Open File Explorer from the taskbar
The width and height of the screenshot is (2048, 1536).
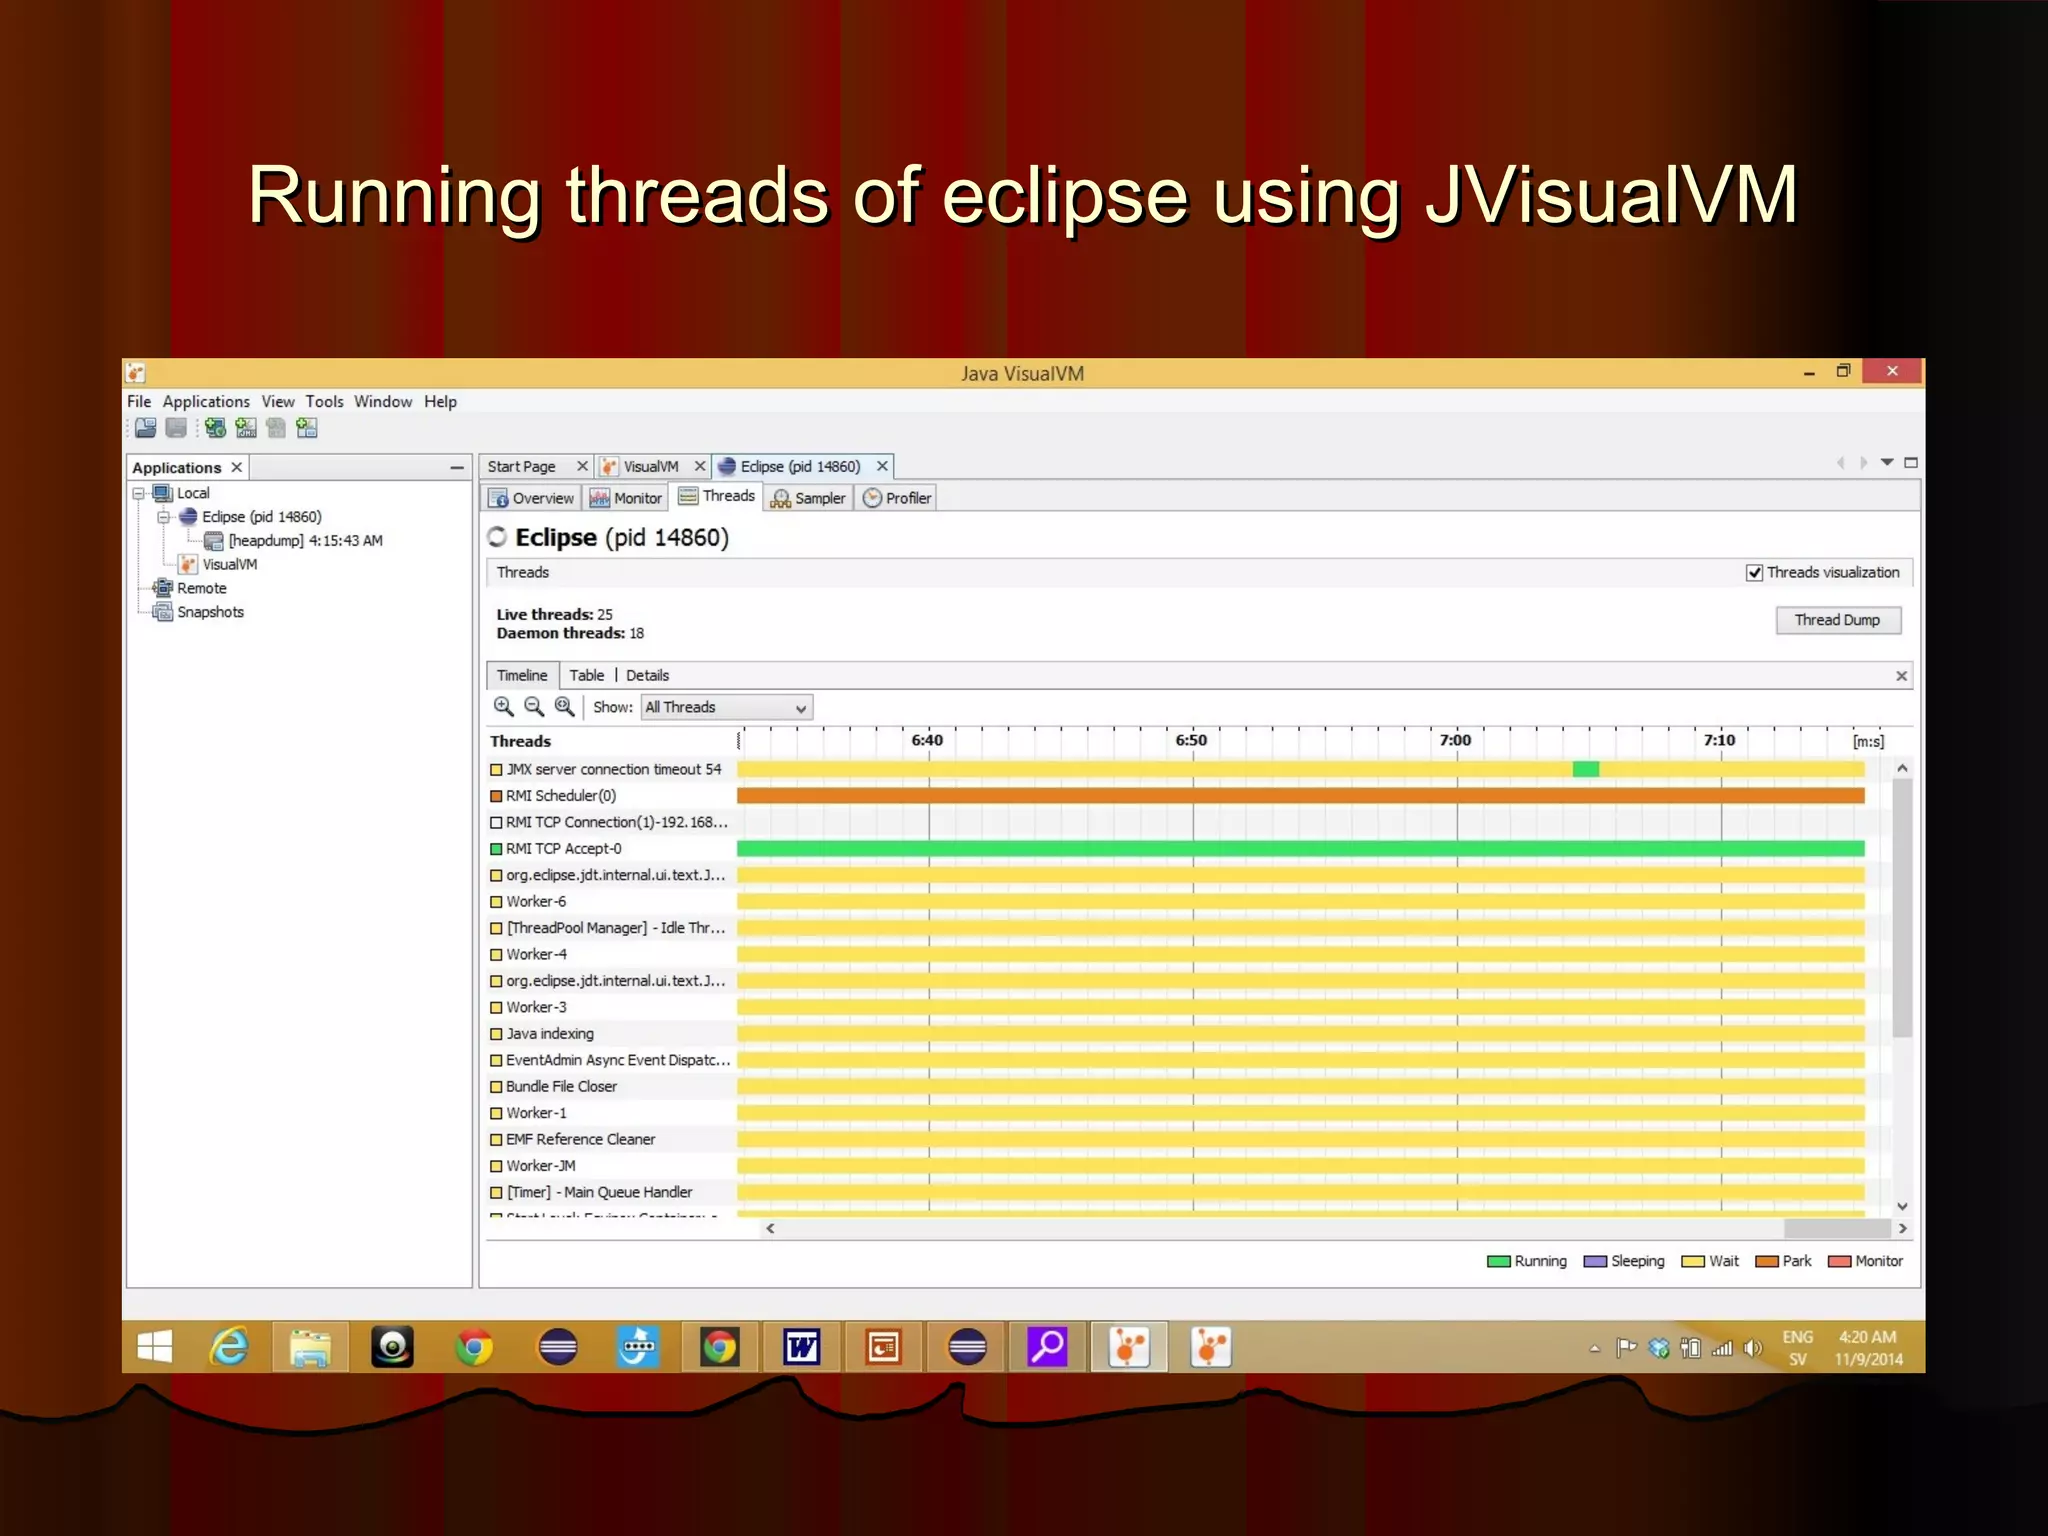[x=310, y=1347]
